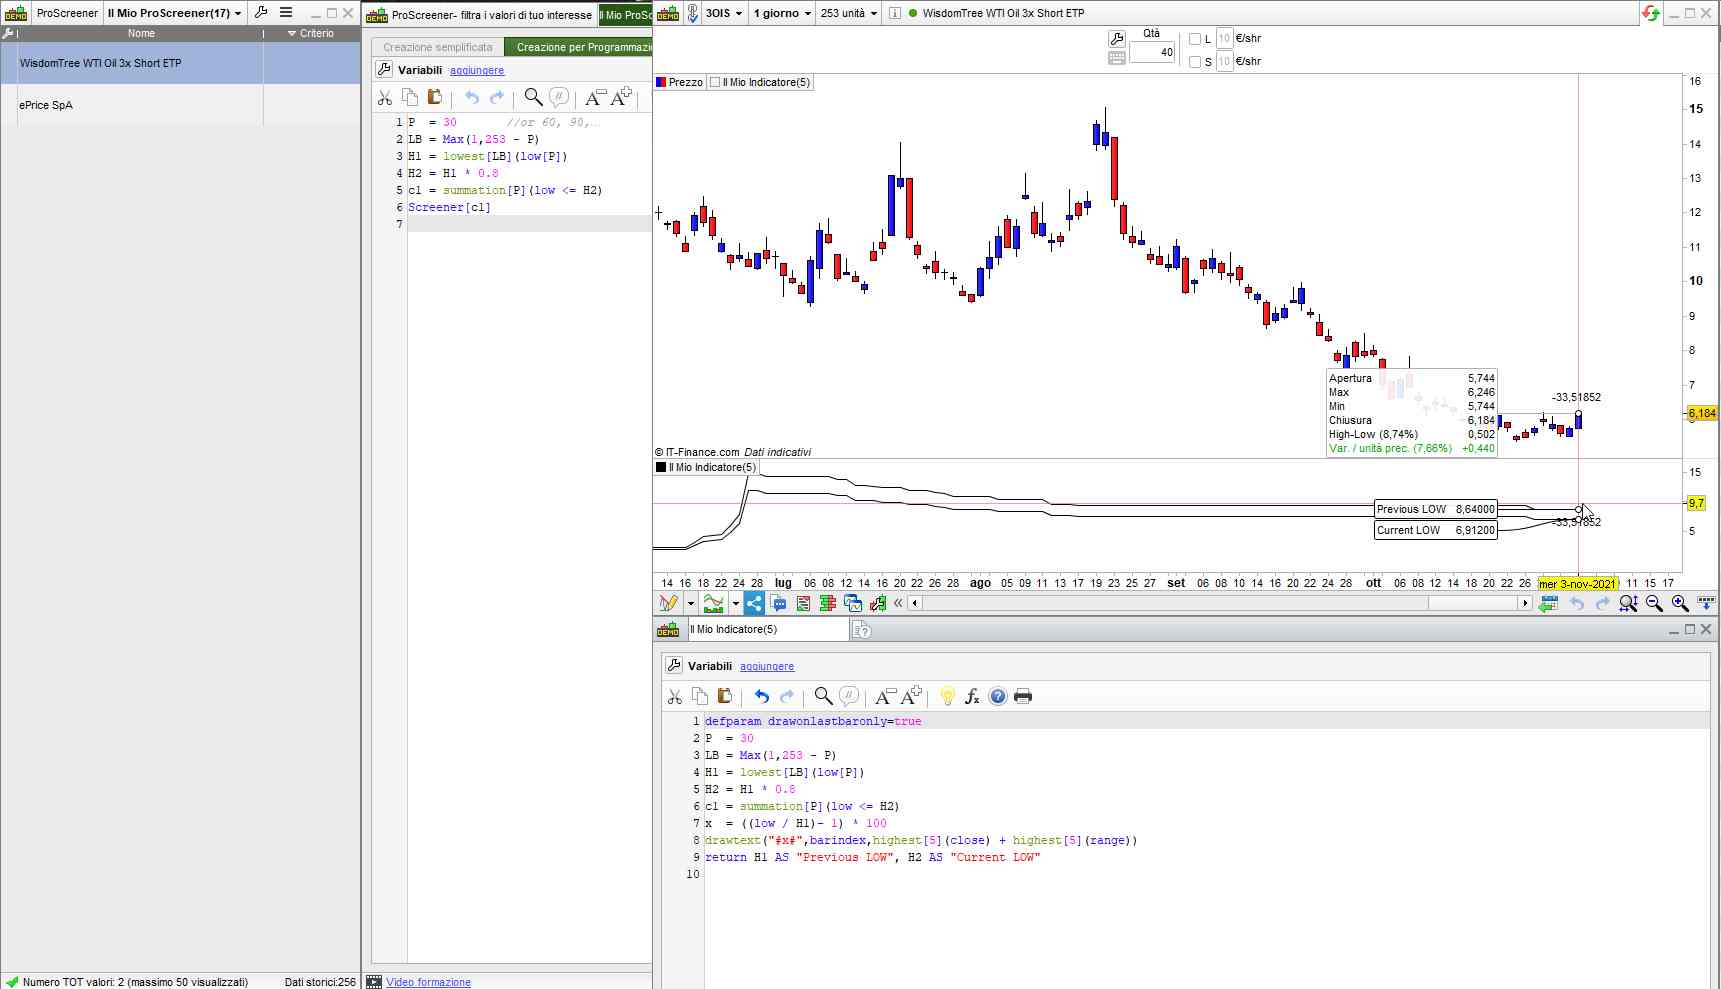
Task: Click the aggiungere link in indicator editor
Action: (x=767, y=666)
